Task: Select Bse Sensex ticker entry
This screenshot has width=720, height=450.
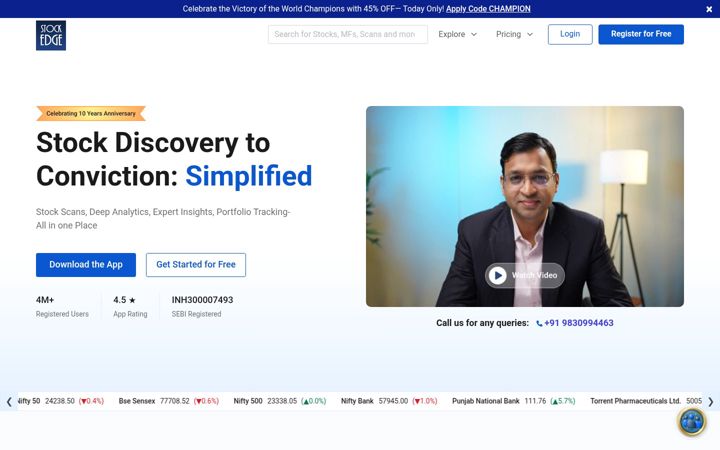Action: [x=169, y=401]
